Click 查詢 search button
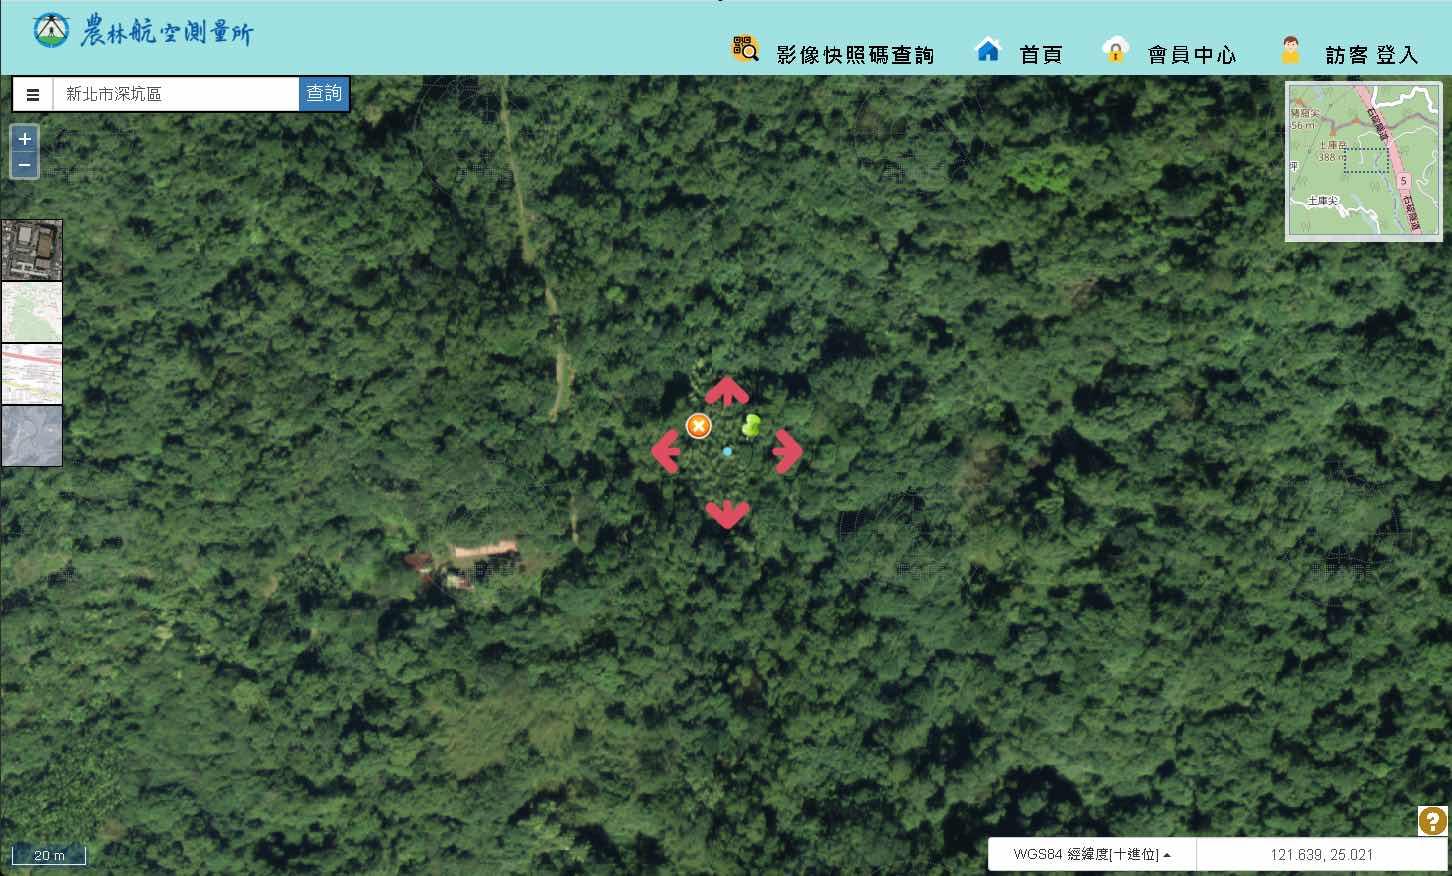The height and width of the screenshot is (876, 1452). click(x=324, y=94)
